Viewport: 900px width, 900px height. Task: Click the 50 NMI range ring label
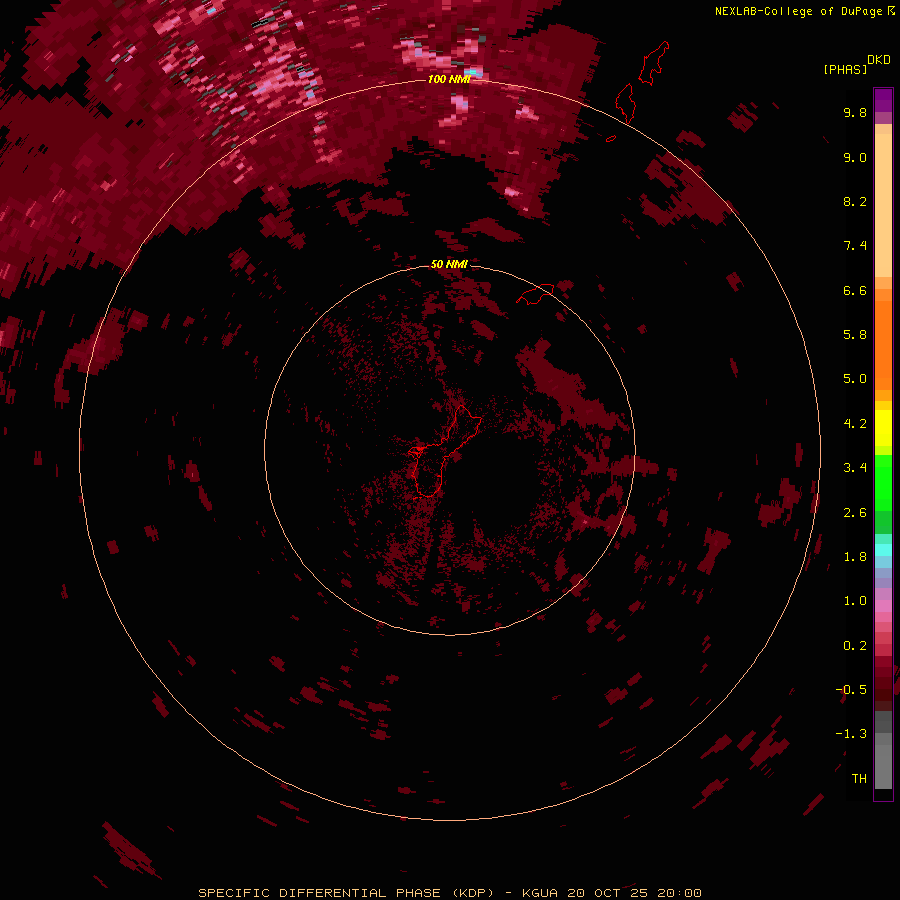(x=449, y=264)
